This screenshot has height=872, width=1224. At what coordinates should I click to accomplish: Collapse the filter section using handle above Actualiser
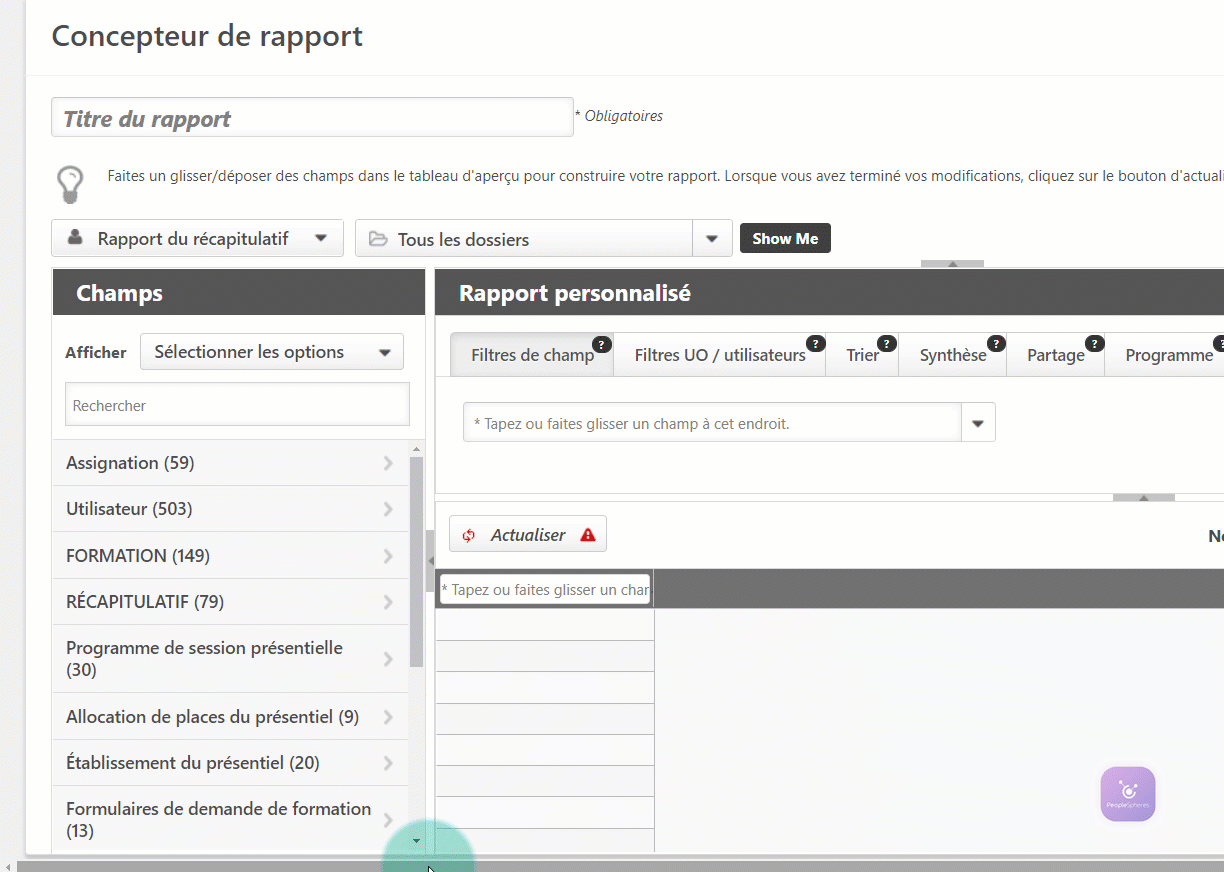1143,497
